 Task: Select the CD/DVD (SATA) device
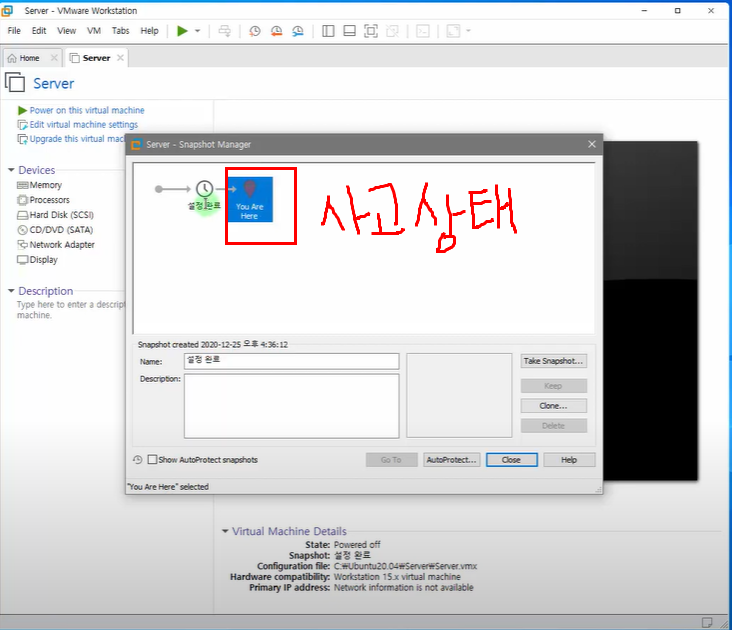tap(61, 230)
